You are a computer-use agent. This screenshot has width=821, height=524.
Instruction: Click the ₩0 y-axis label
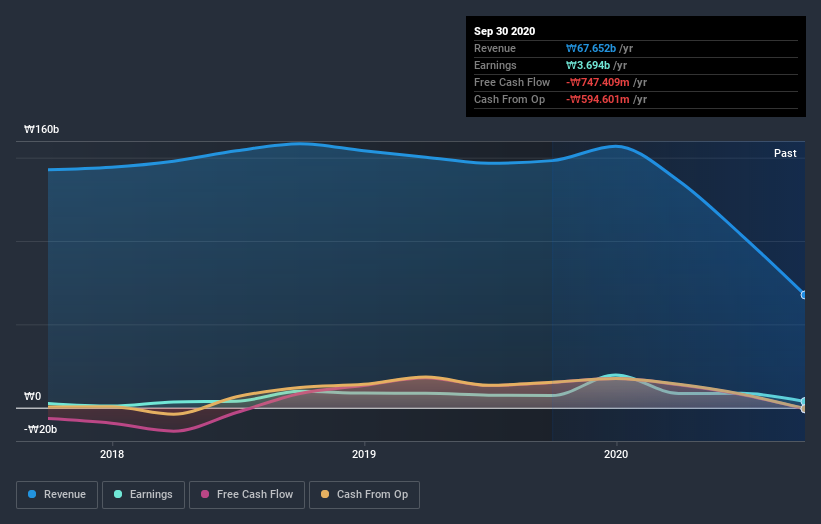click(32, 396)
